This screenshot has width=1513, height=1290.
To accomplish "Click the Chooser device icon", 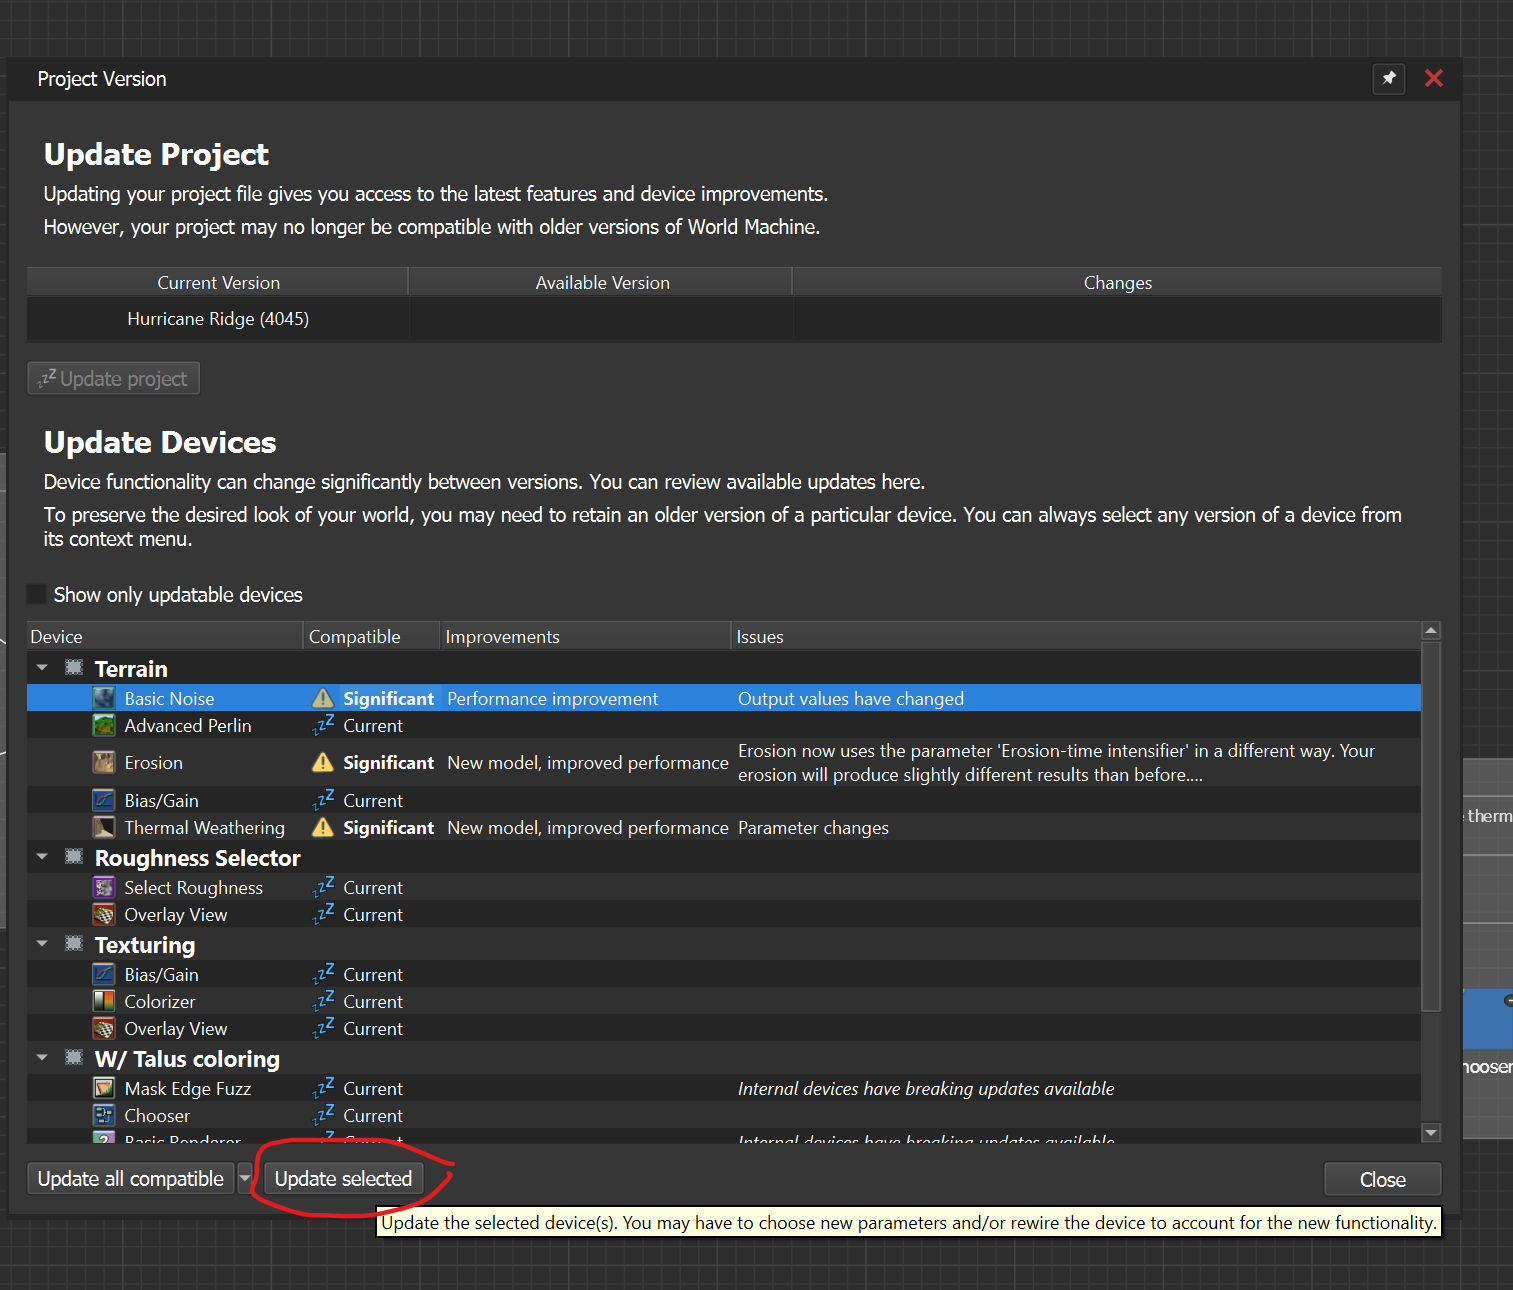I will coord(104,1115).
